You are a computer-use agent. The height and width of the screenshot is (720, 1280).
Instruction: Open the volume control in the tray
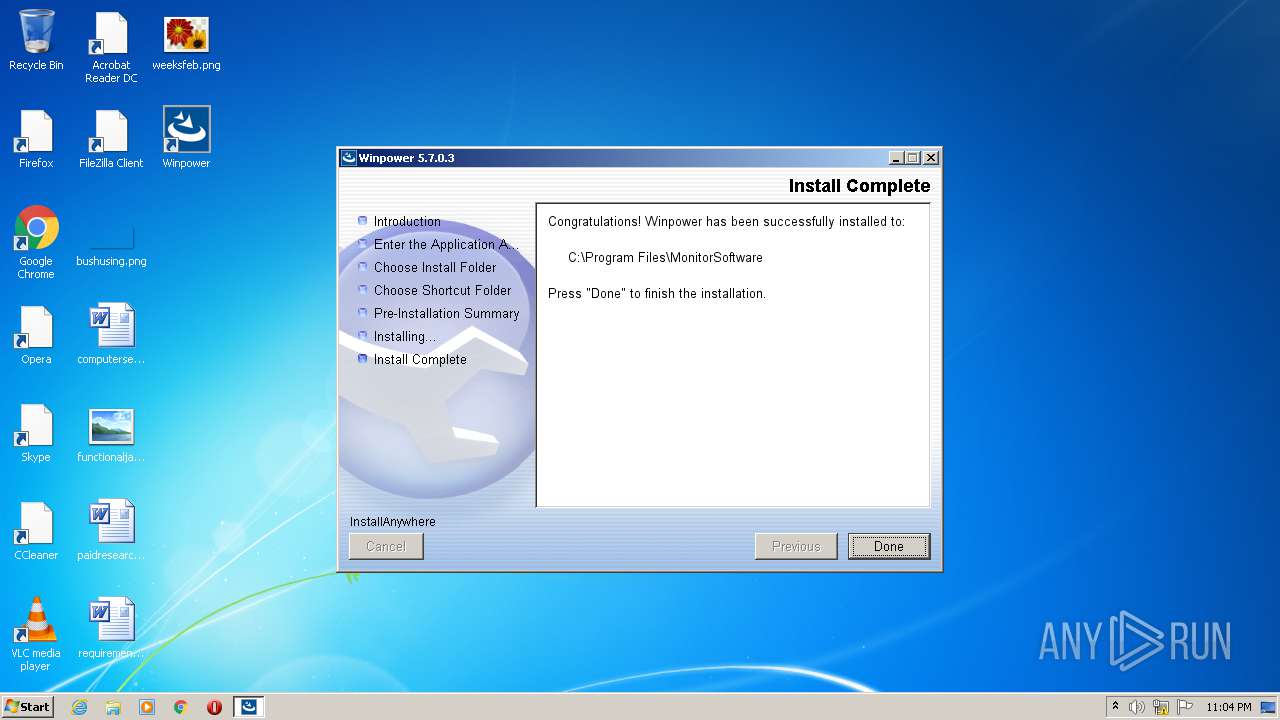pos(1137,707)
